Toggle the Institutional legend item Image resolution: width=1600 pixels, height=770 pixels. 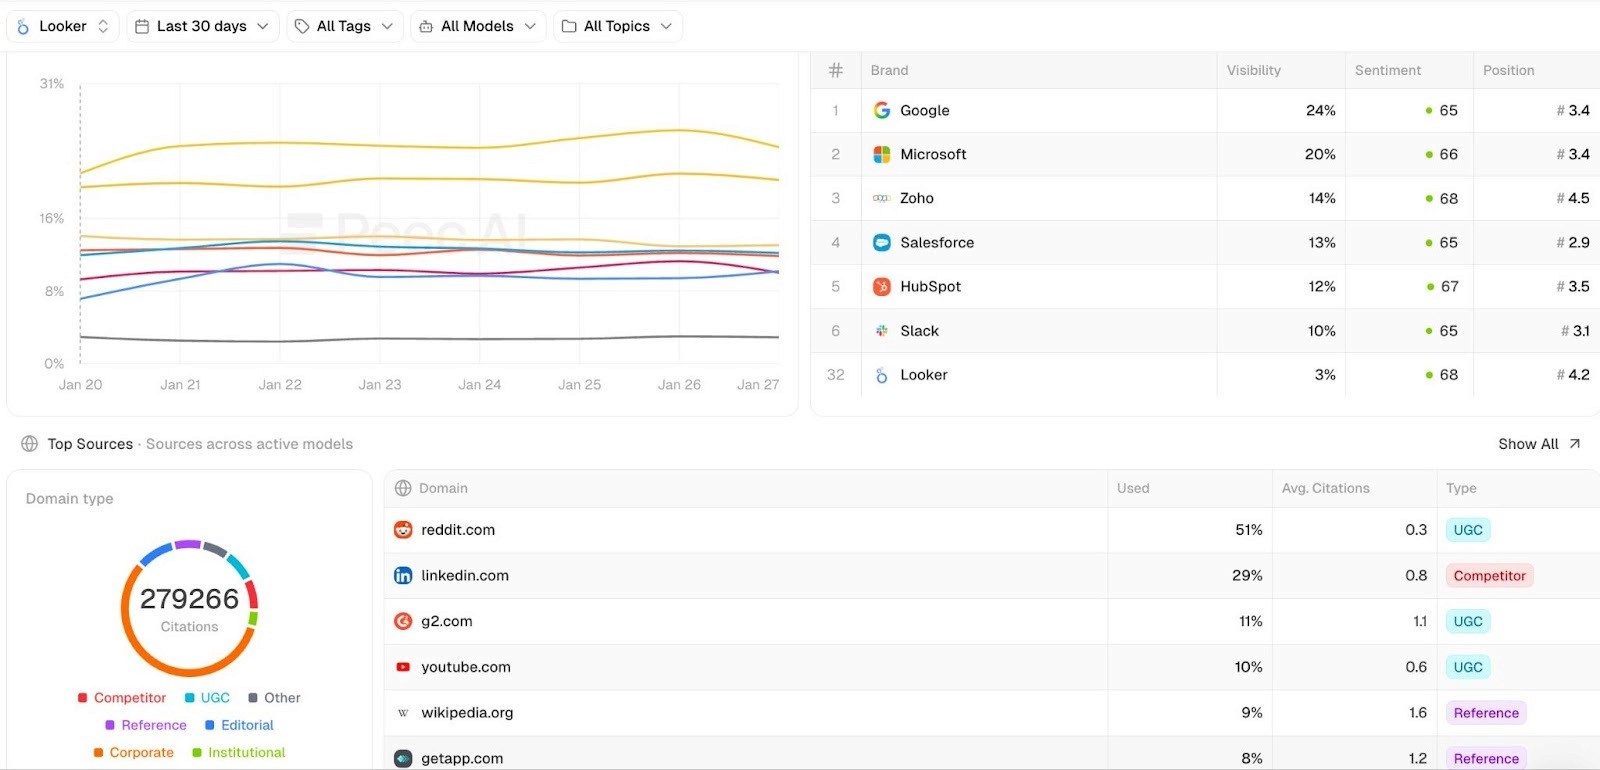click(239, 752)
